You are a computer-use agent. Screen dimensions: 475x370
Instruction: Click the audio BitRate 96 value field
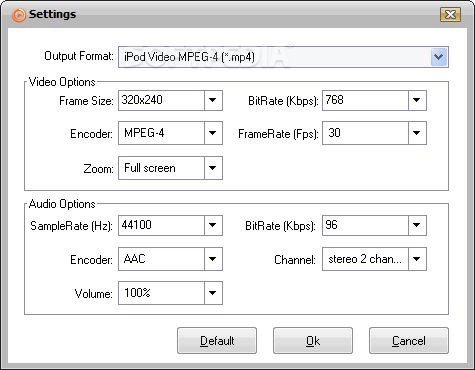365,225
